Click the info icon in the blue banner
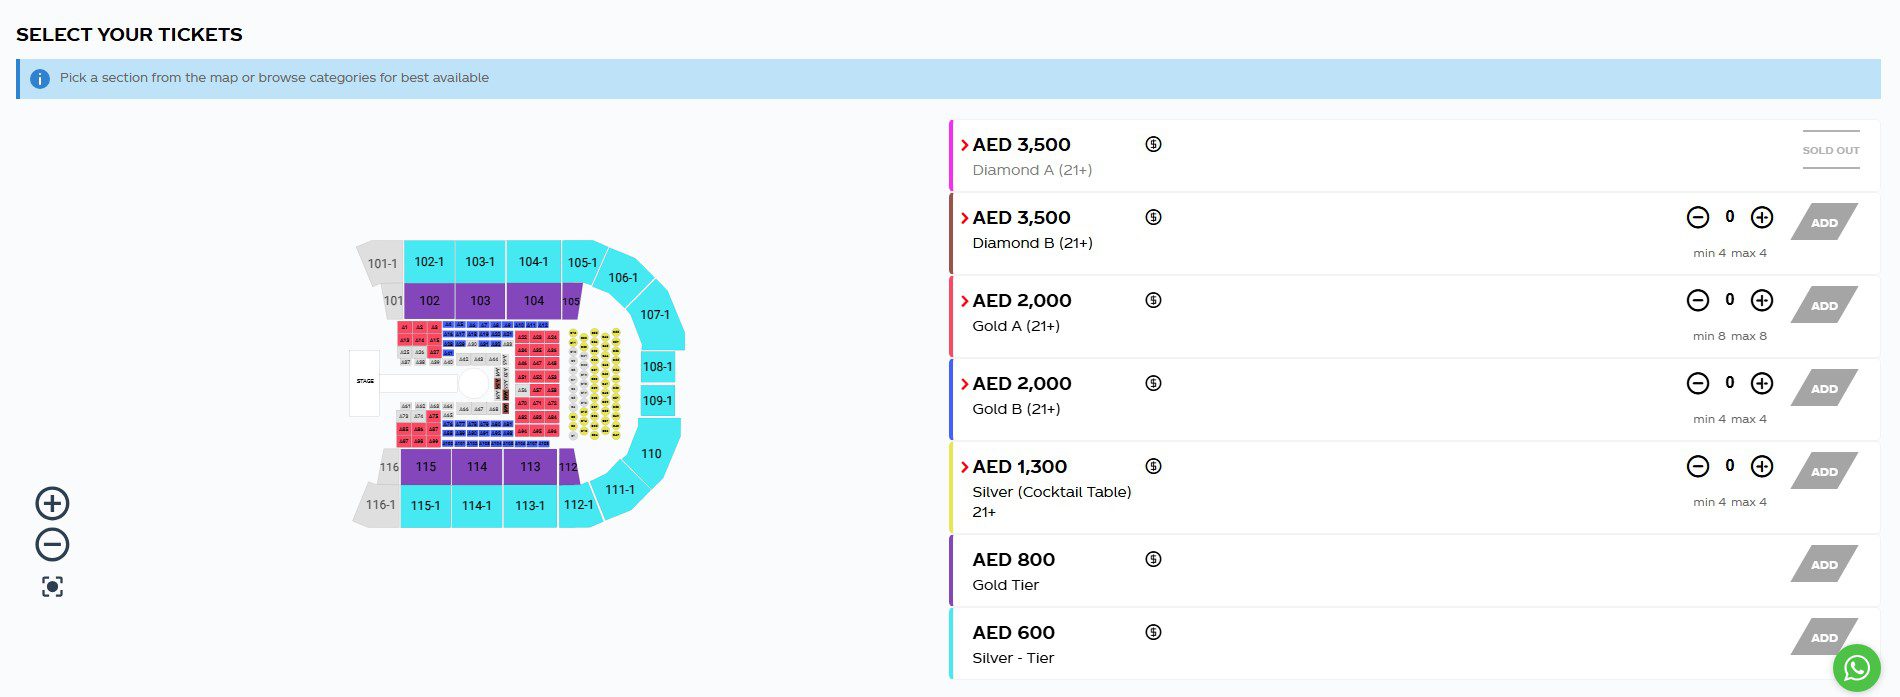Screen dimensions: 1900x697 (40, 78)
